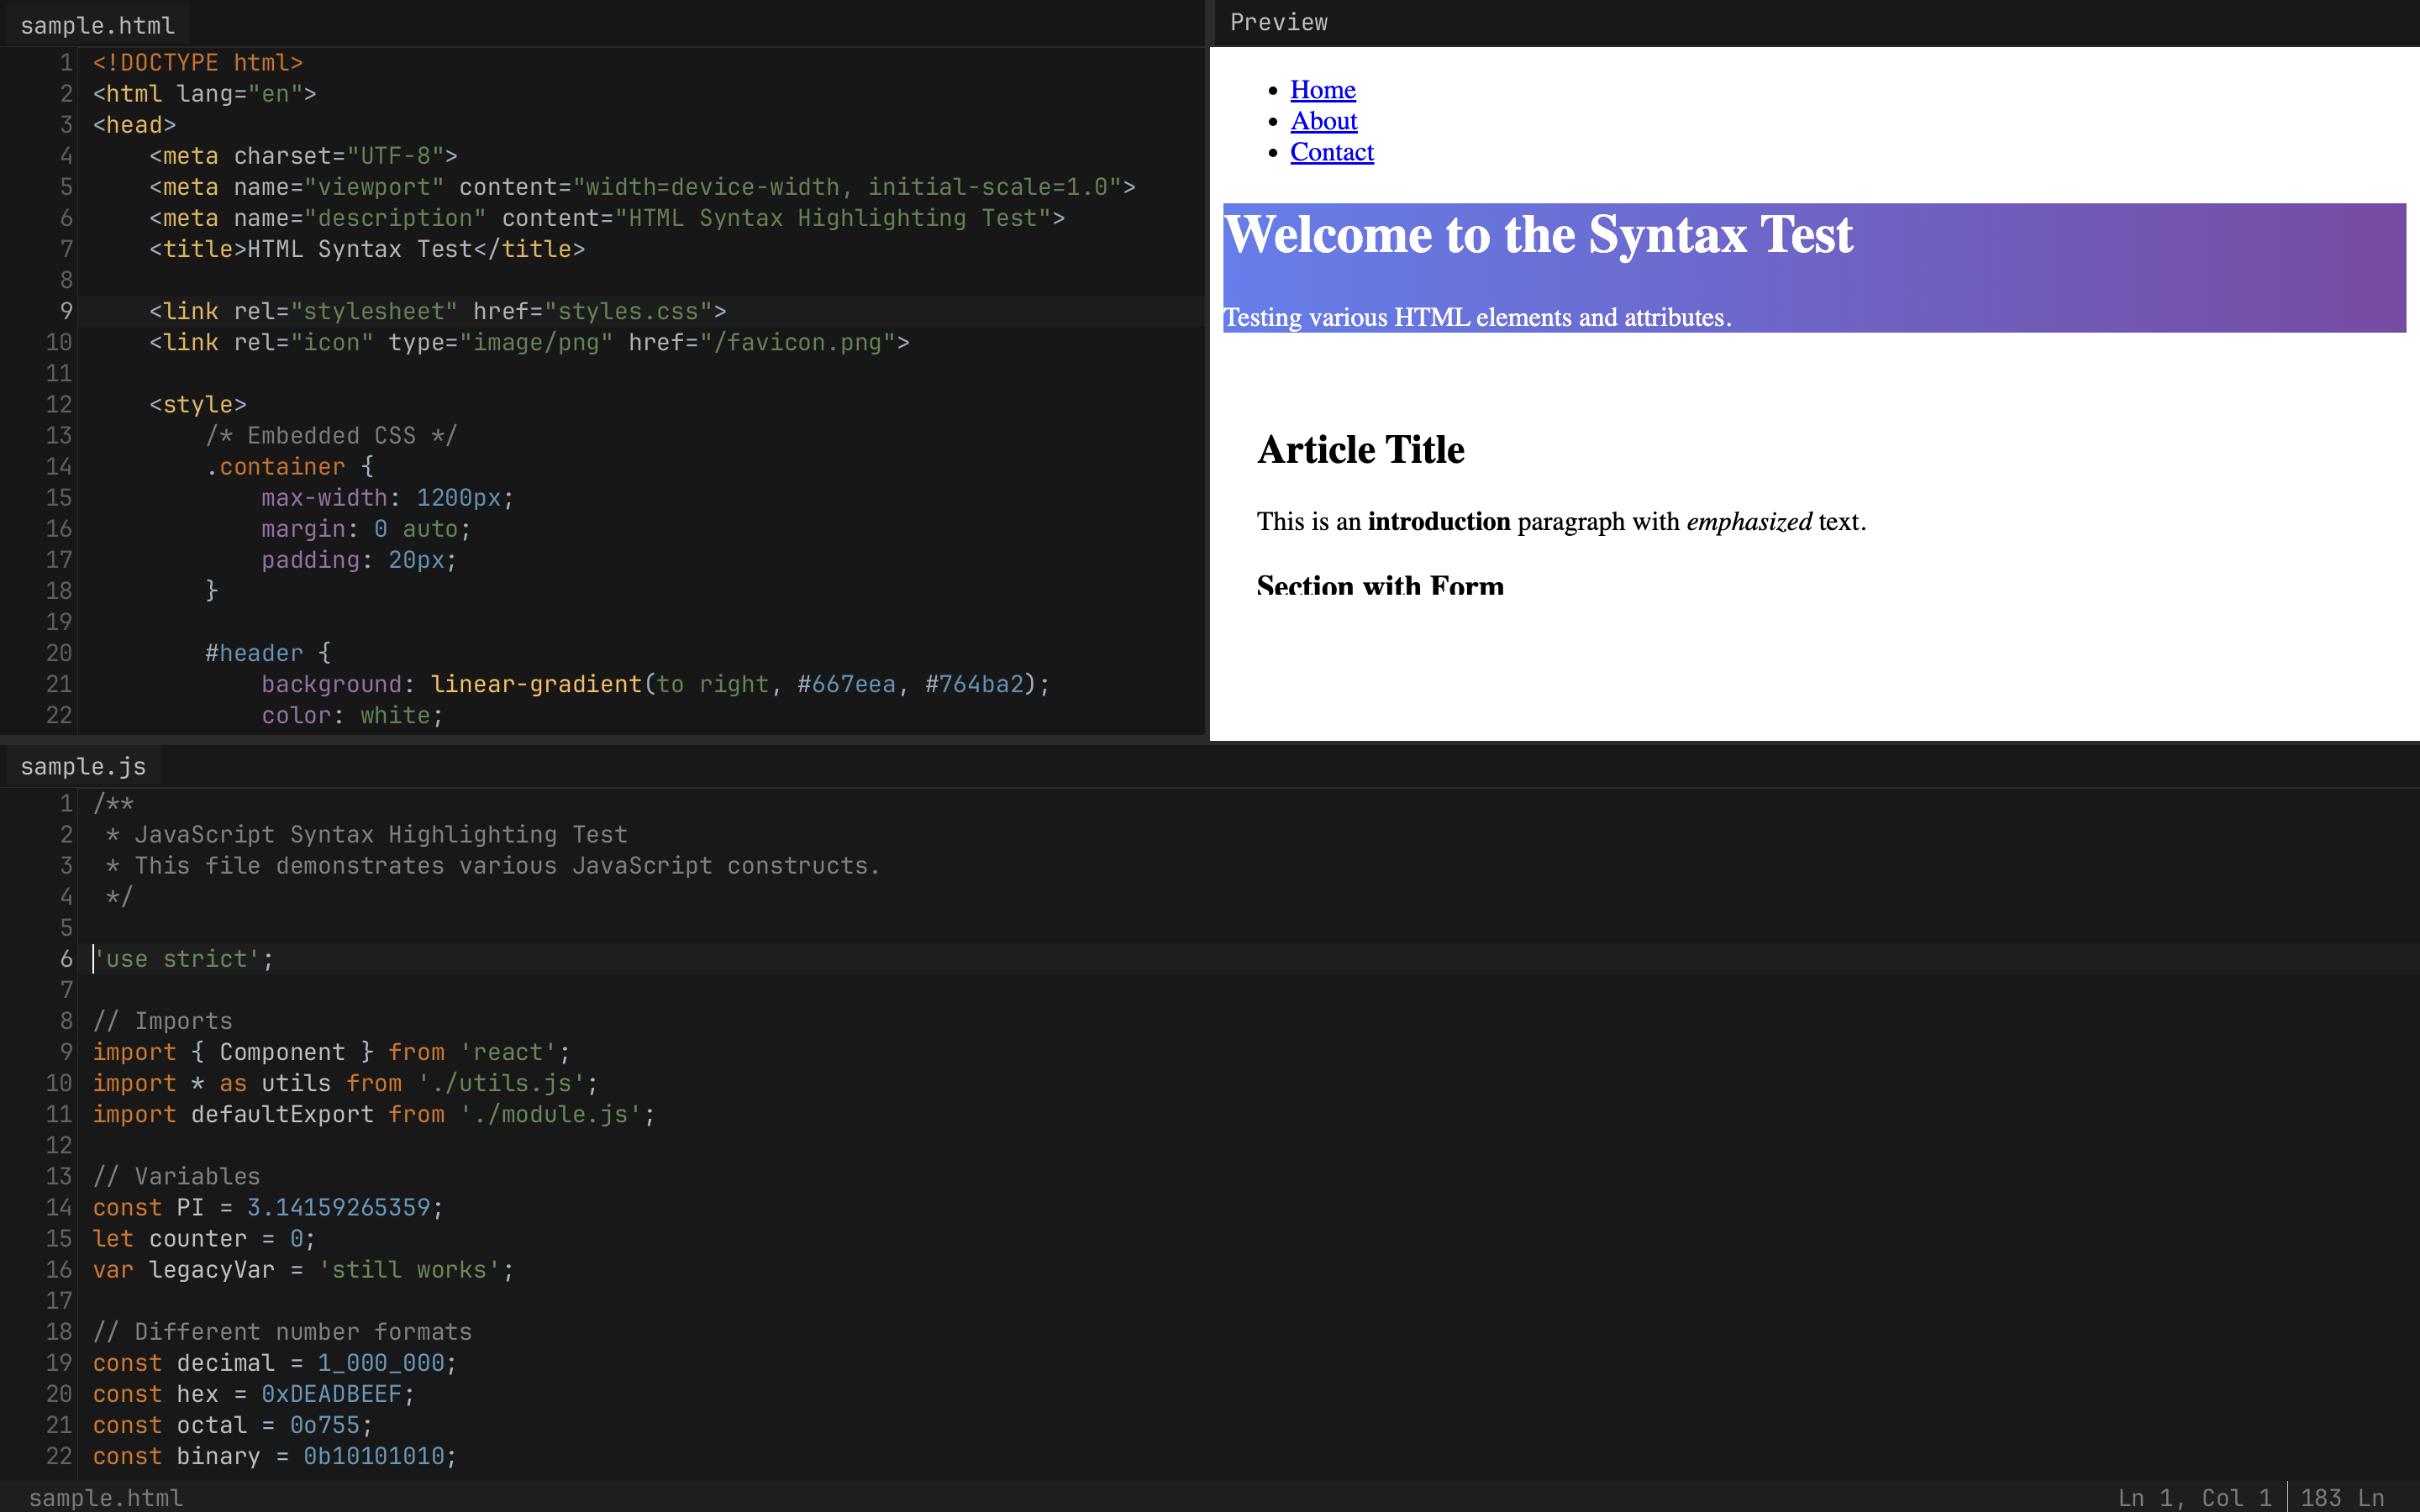Click the legacyVar 'still works' line
This screenshot has width=2420, height=1512.
click(x=303, y=1269)
